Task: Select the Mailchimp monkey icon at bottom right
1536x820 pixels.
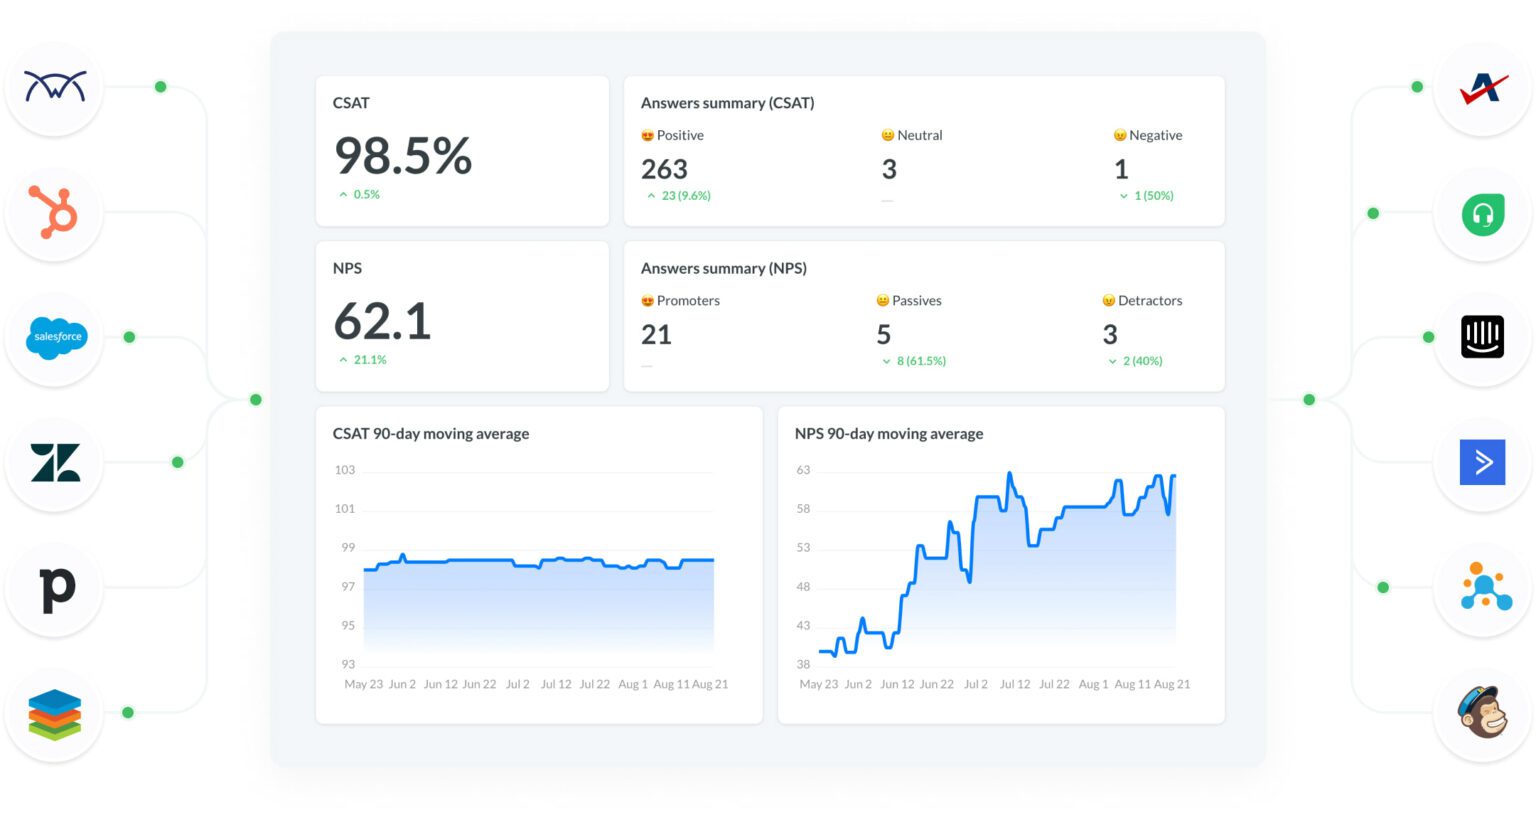Action: [x=1482, y=712]
